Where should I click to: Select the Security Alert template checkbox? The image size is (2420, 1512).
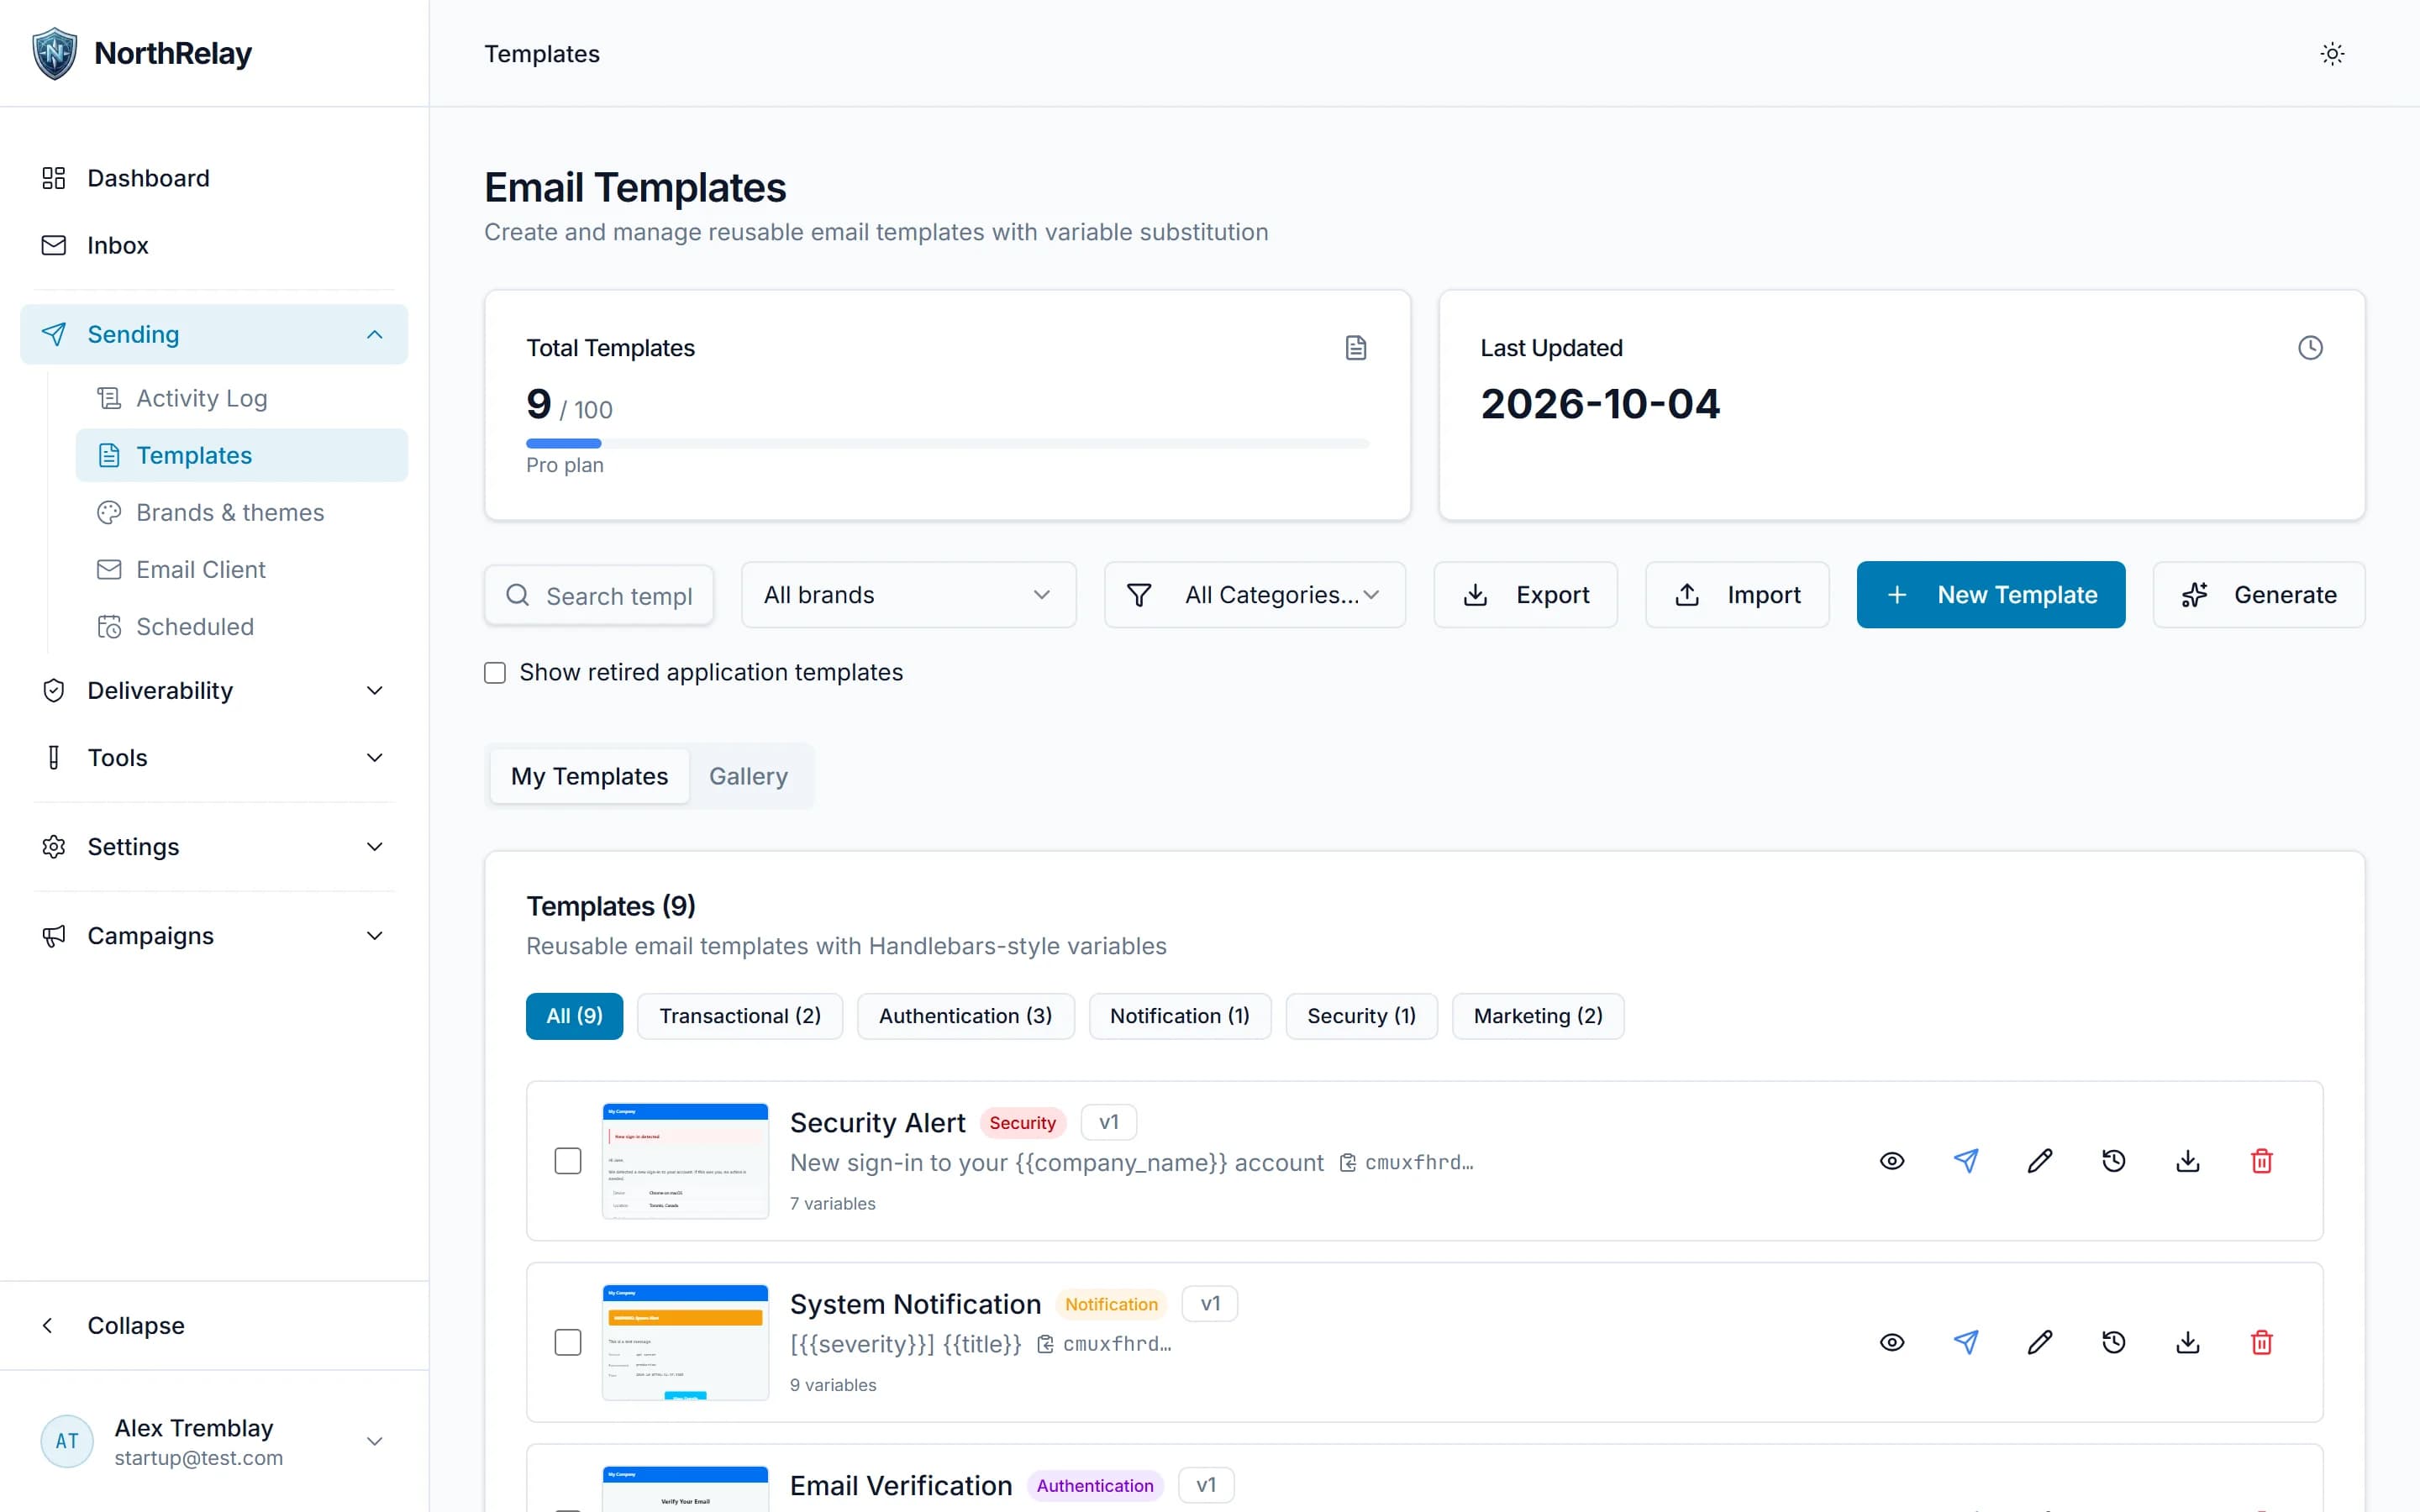point(568,1161)
